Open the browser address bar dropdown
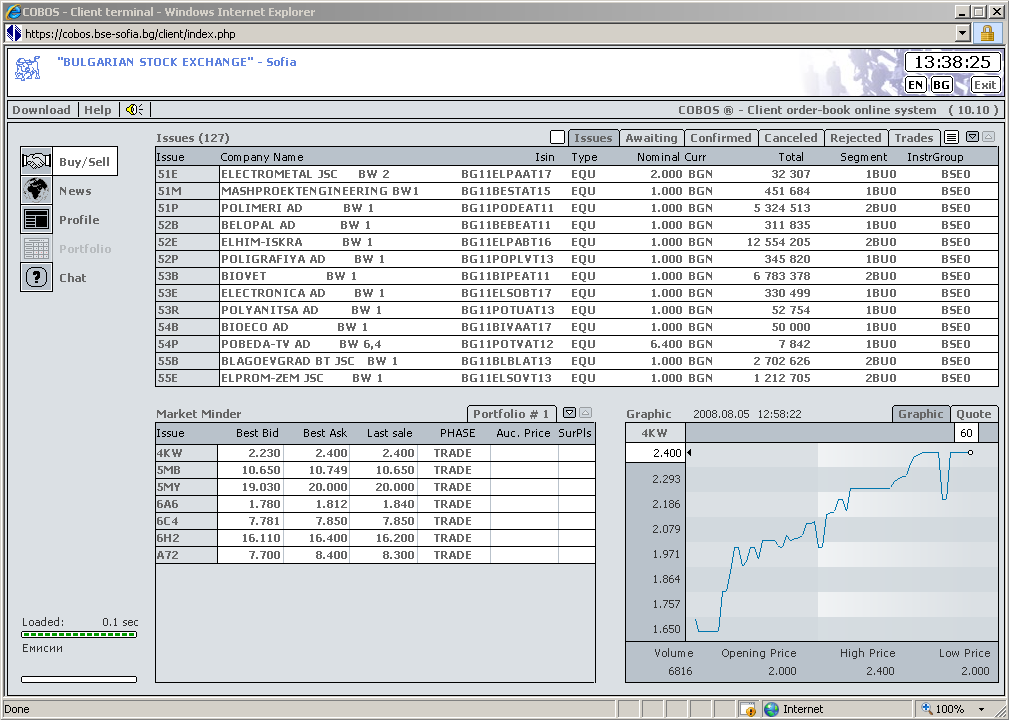 click(x=963, y=33)
